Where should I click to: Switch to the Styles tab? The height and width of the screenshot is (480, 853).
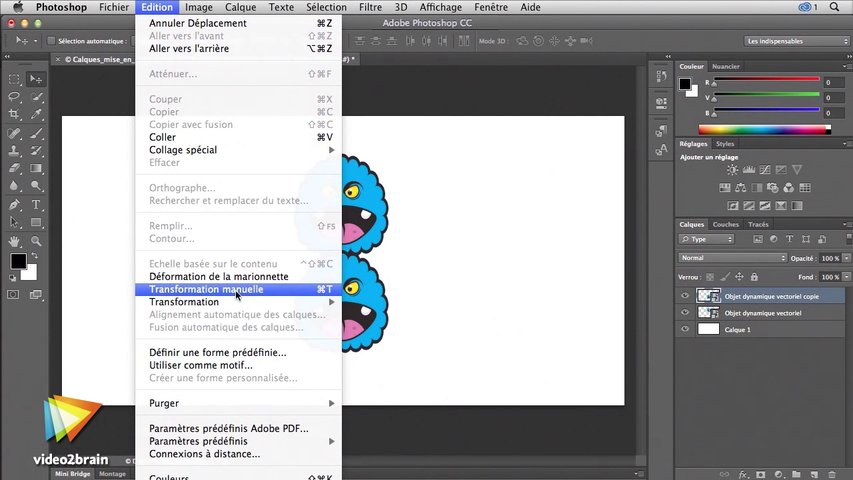pos(725,144)
